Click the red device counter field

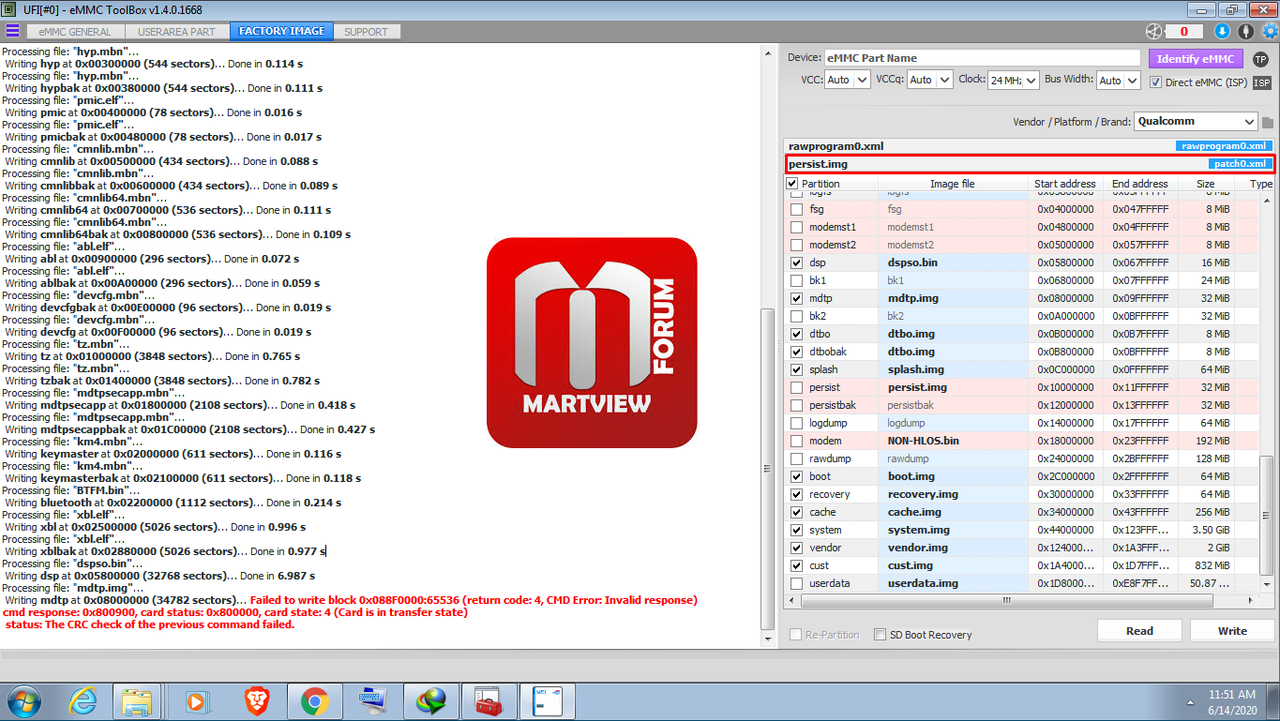click(1183, 31)
